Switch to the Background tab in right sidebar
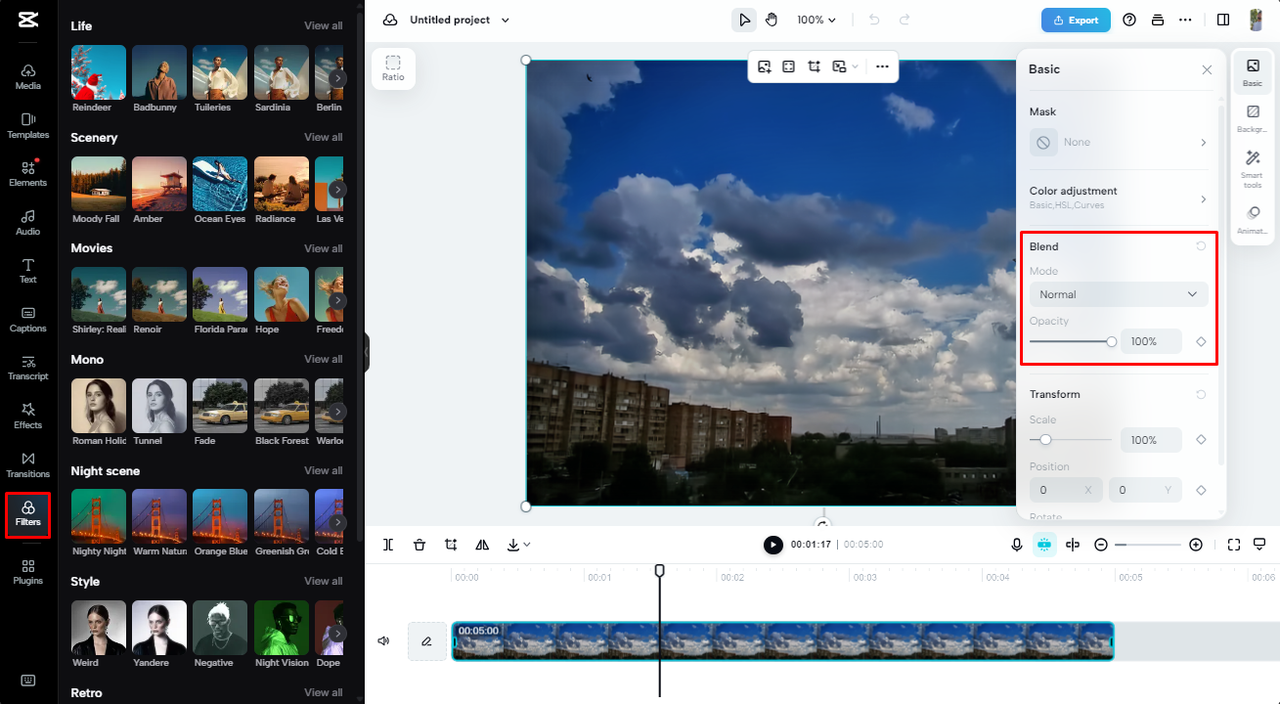 click(x=1253, y=119)
